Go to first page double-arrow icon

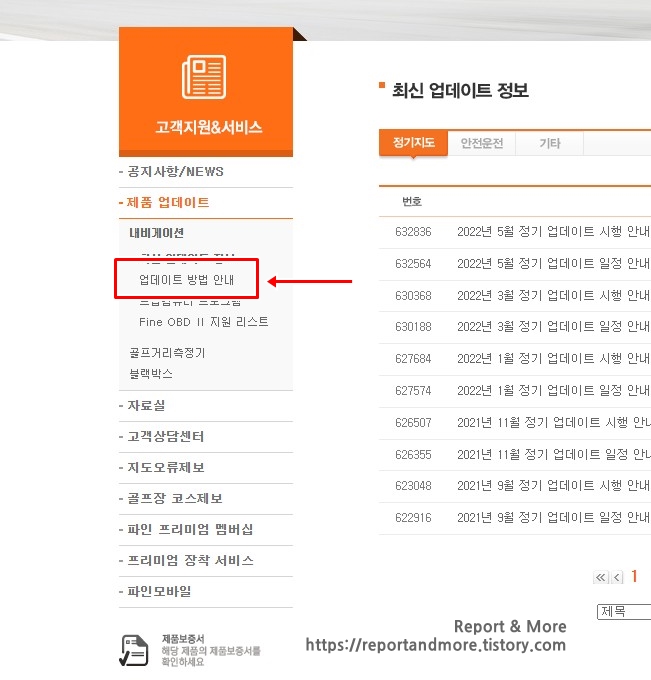[601, 577]
